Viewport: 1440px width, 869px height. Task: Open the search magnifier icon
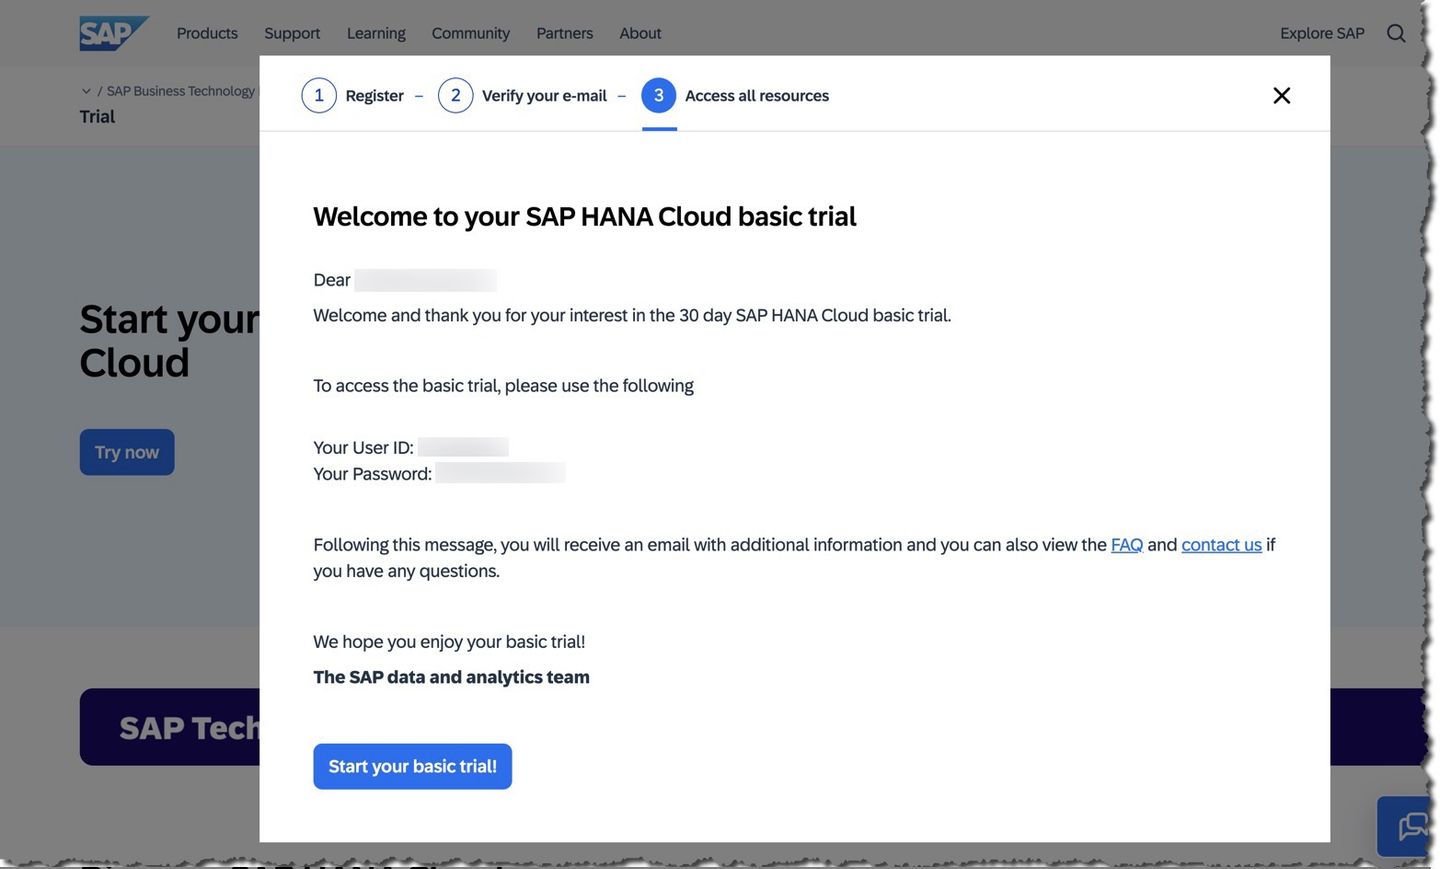1396,33
